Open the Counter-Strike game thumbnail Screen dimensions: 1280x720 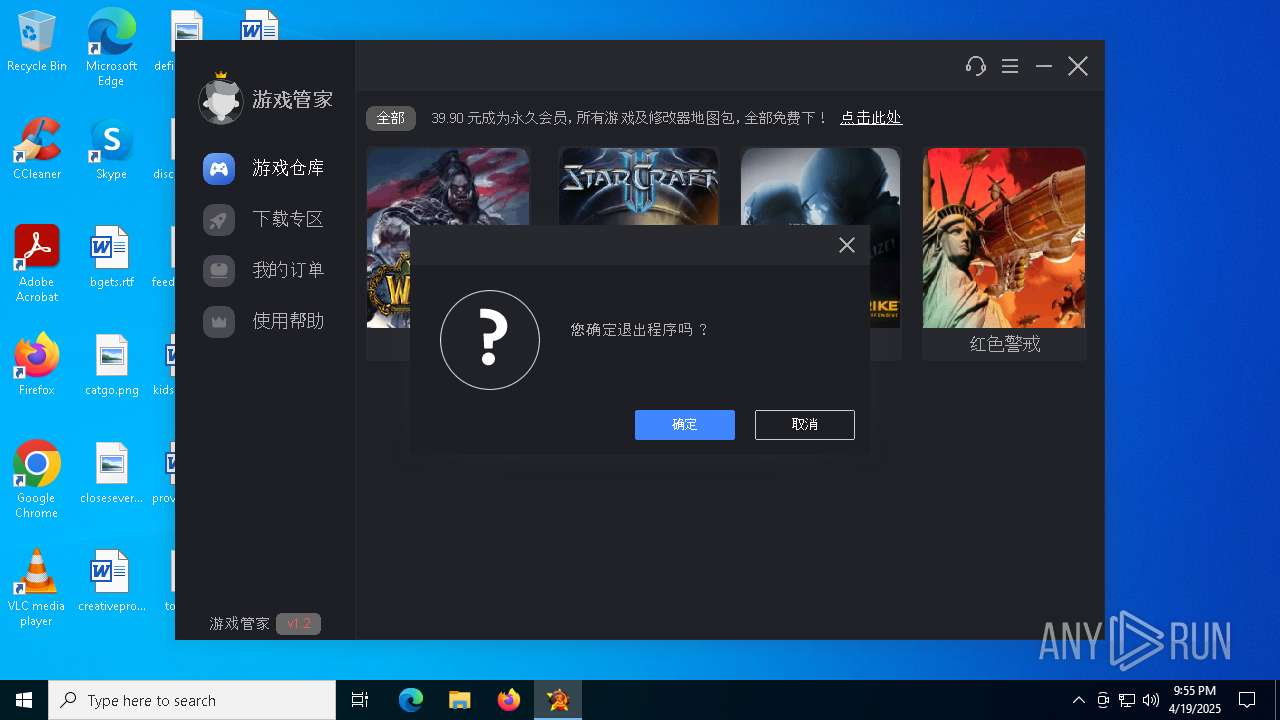(820, 186)
